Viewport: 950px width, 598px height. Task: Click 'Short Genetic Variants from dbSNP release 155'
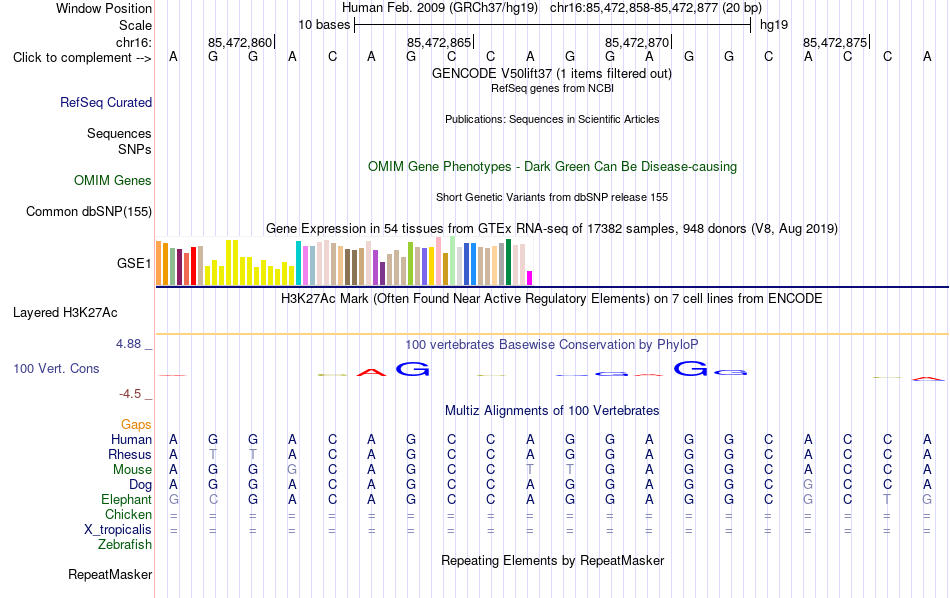[x=552, y=198]
